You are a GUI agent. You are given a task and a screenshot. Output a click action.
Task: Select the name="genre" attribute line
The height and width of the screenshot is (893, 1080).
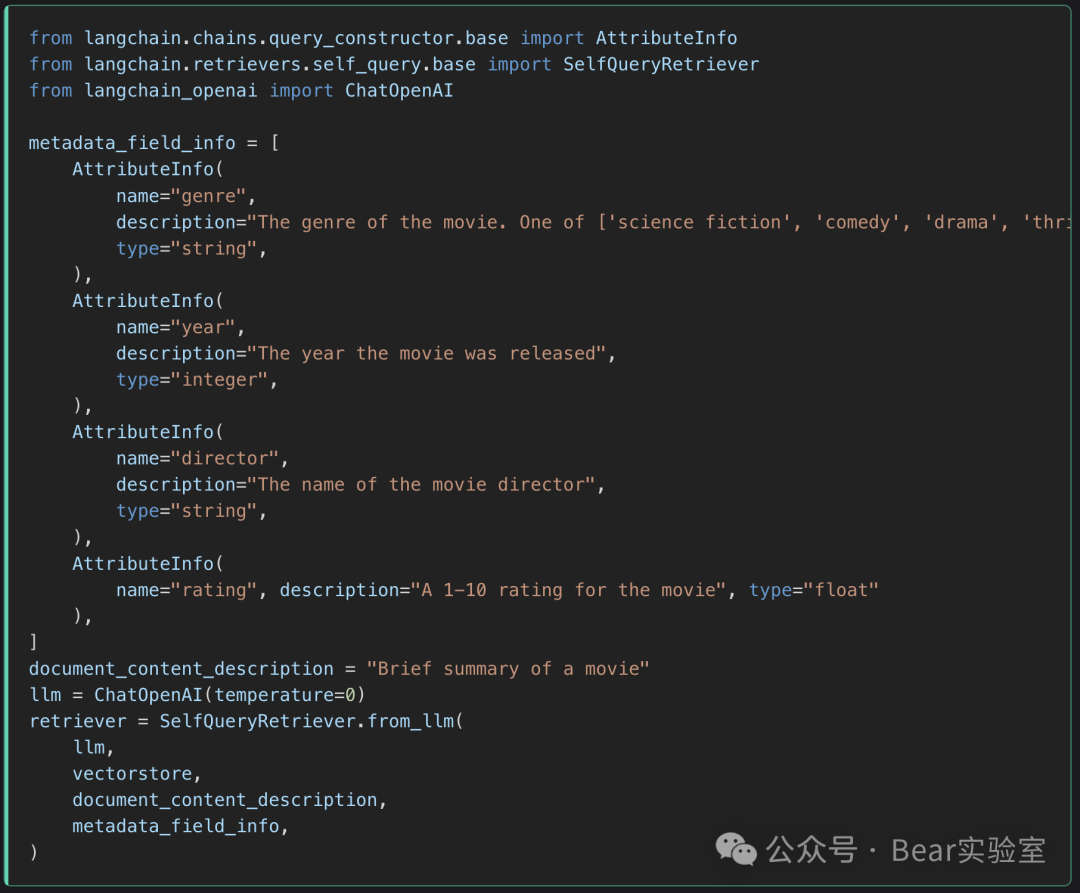click(x=186, y=195)
